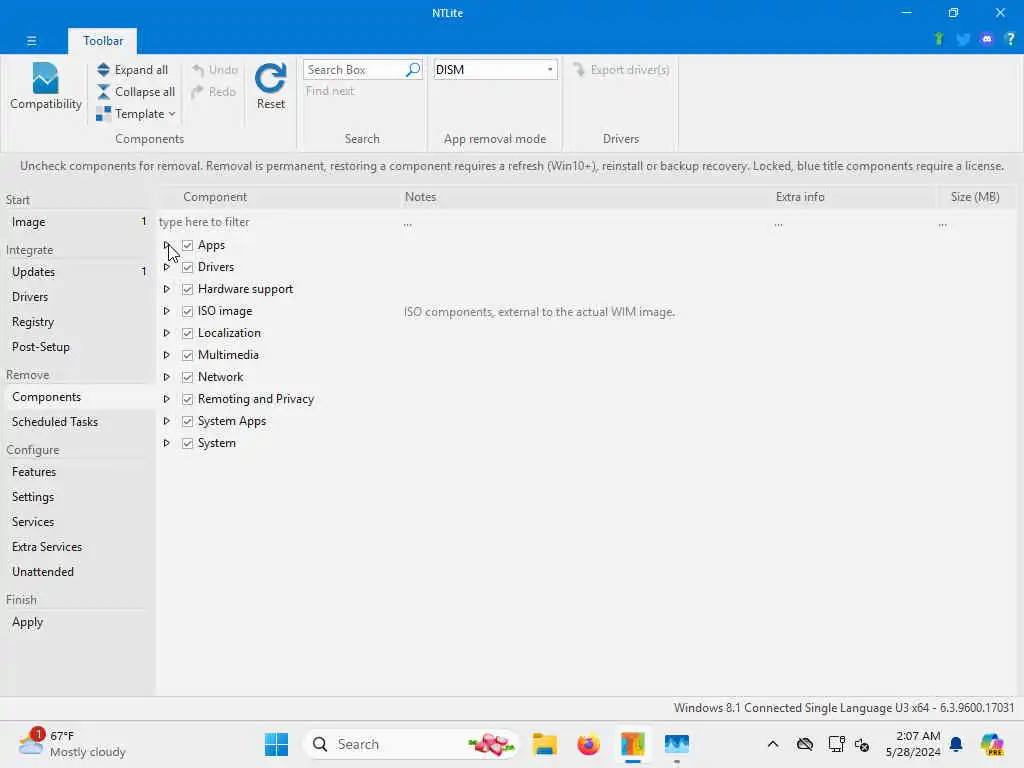
Task: Open the weather widget on taskbar
Action: (x=72, y=744)
